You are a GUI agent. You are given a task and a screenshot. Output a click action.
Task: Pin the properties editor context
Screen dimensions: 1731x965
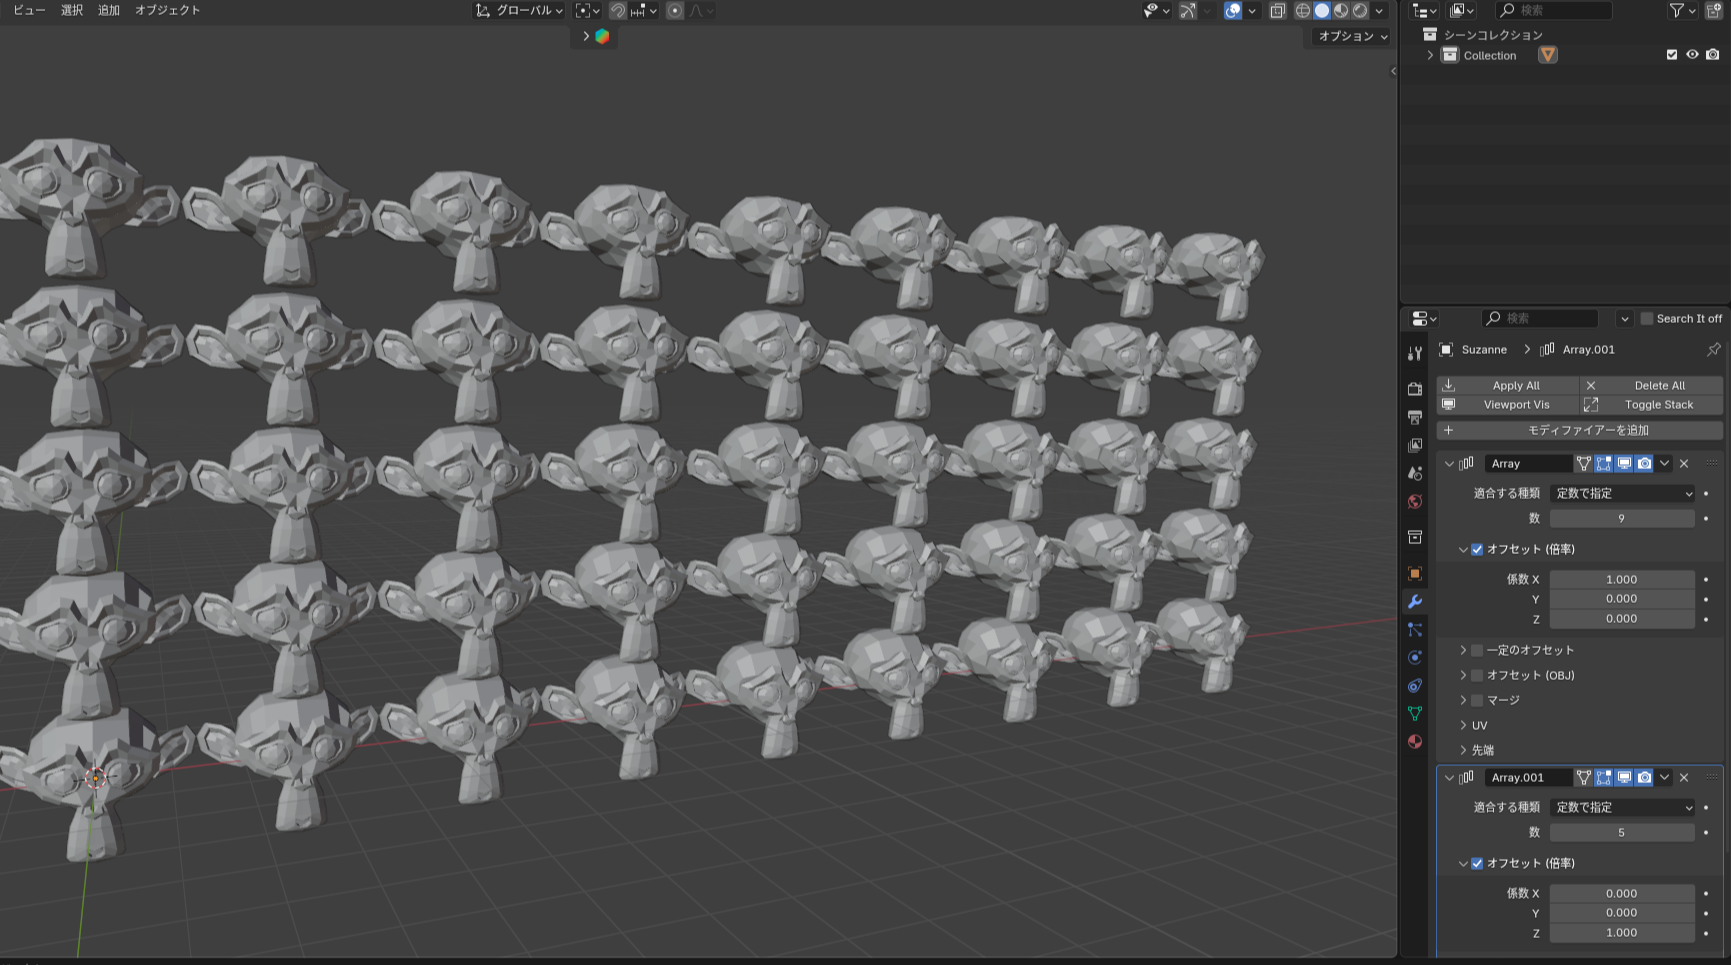tap(1713, 349)
